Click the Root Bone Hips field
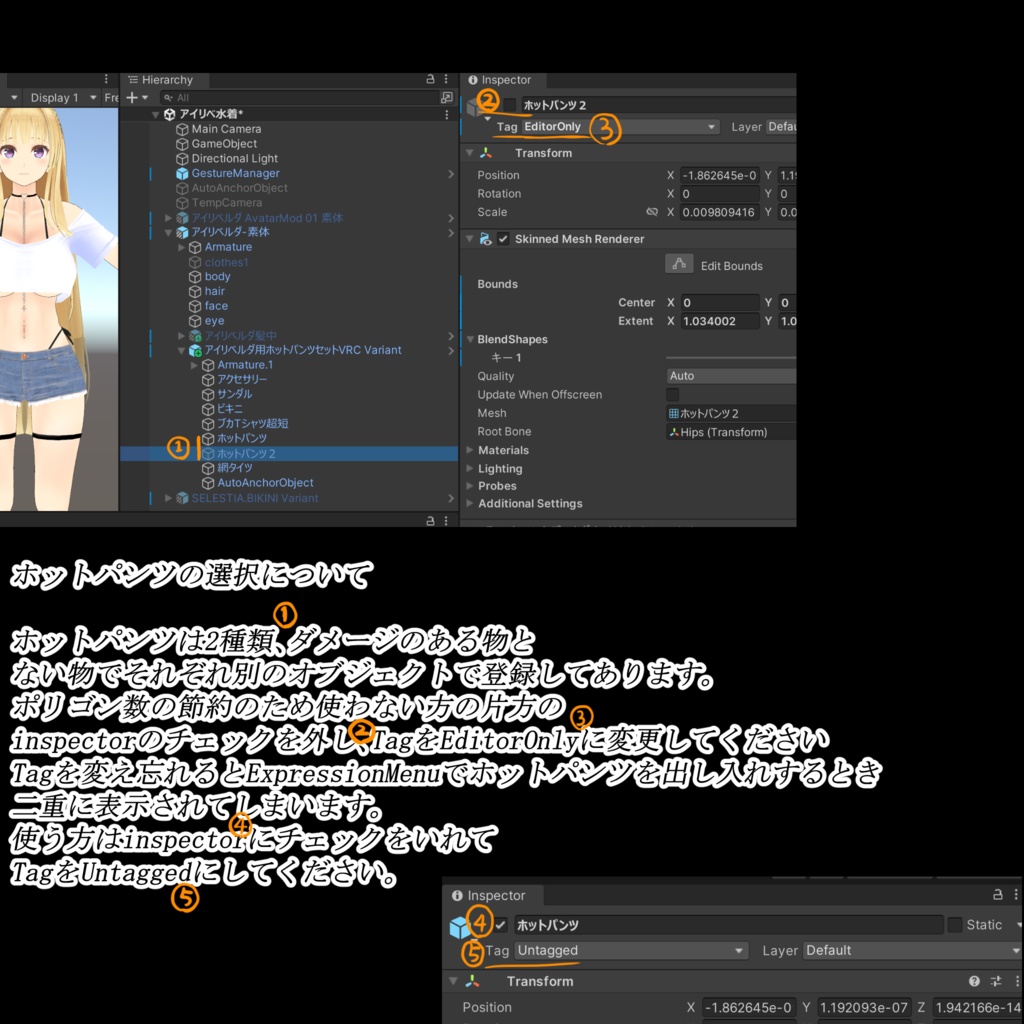 (x=731, y=432)
